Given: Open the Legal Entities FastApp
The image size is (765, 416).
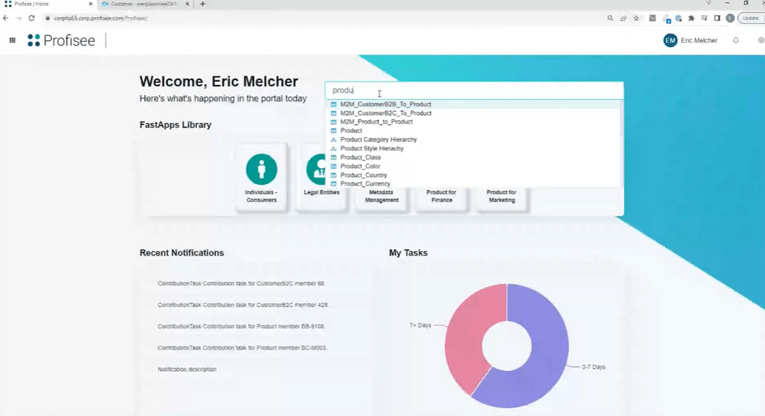Looking at the screenshot, I should [322, 178].
